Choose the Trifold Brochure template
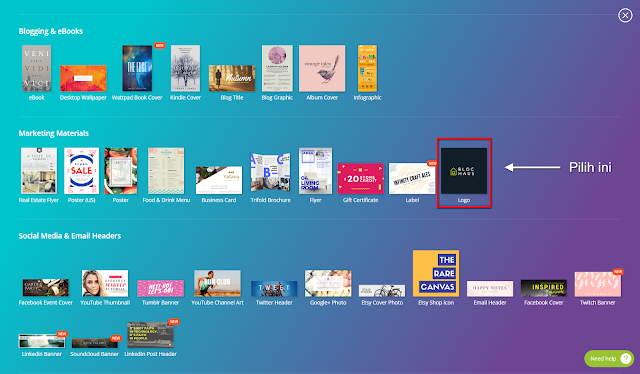 271,171
